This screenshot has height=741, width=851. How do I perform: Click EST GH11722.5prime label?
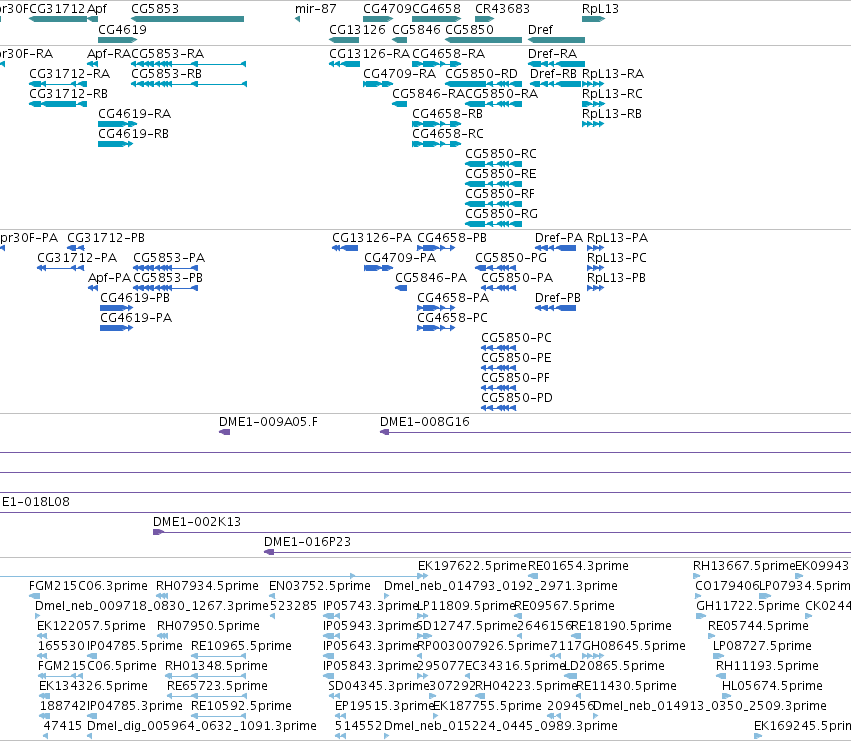(x=748, y=606)
